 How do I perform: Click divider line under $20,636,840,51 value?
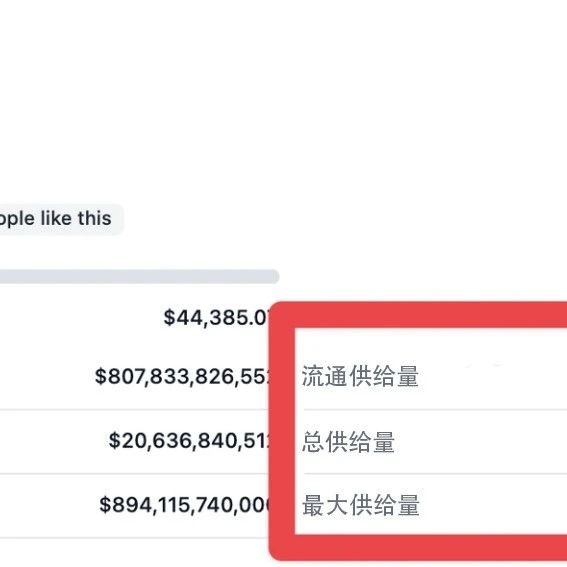(x=135, y=473)
